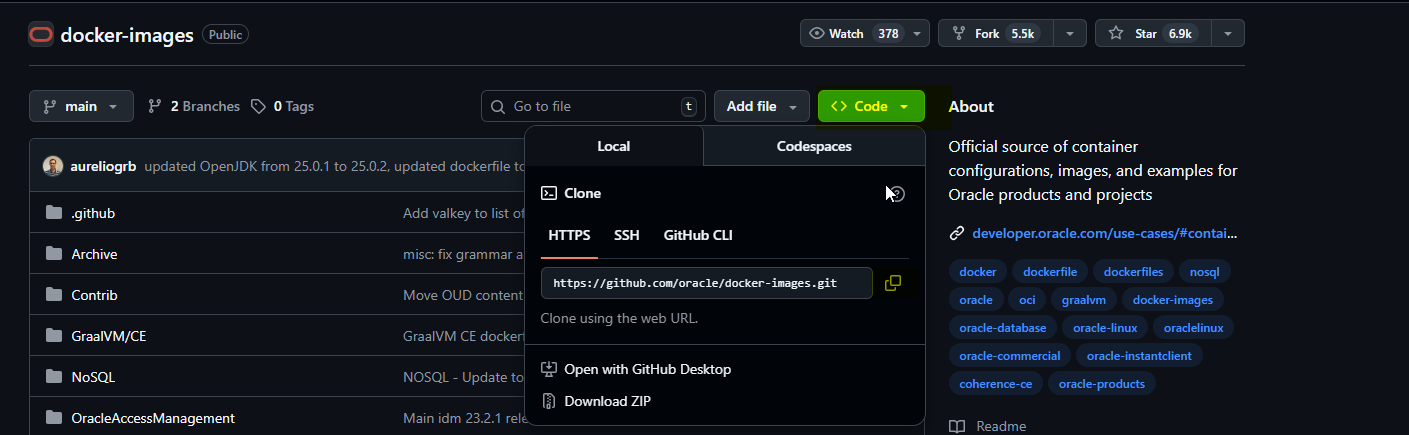Click the Readme book icon
Image resolution: width=1409 pixels, height=435 pixels.
pos(957,426)
